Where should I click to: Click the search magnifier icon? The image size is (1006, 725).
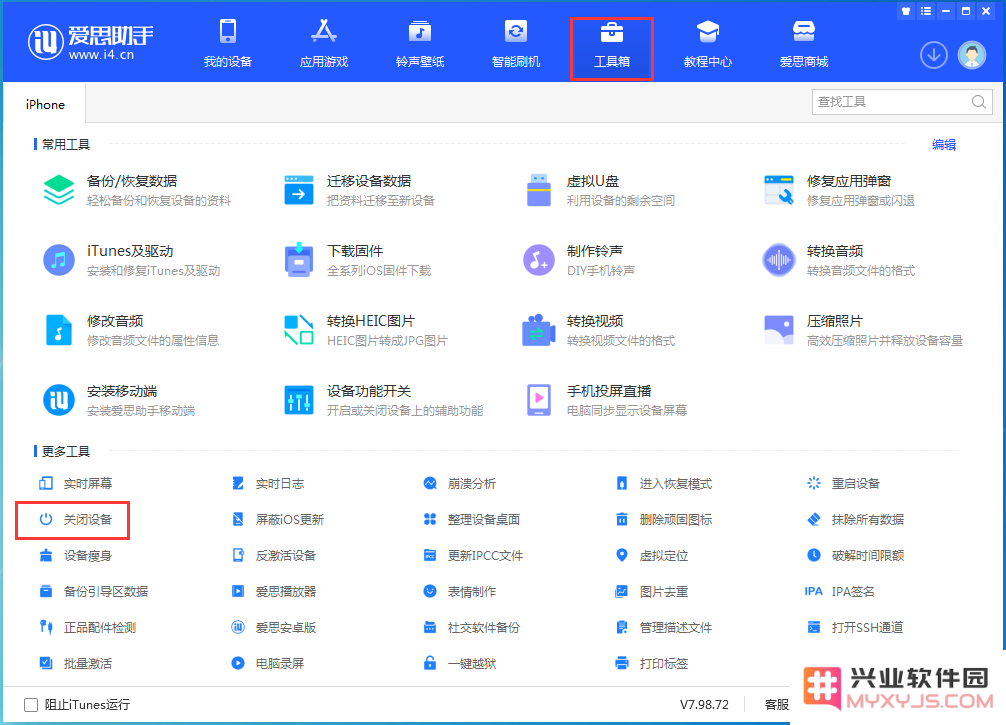coord(978,102)
